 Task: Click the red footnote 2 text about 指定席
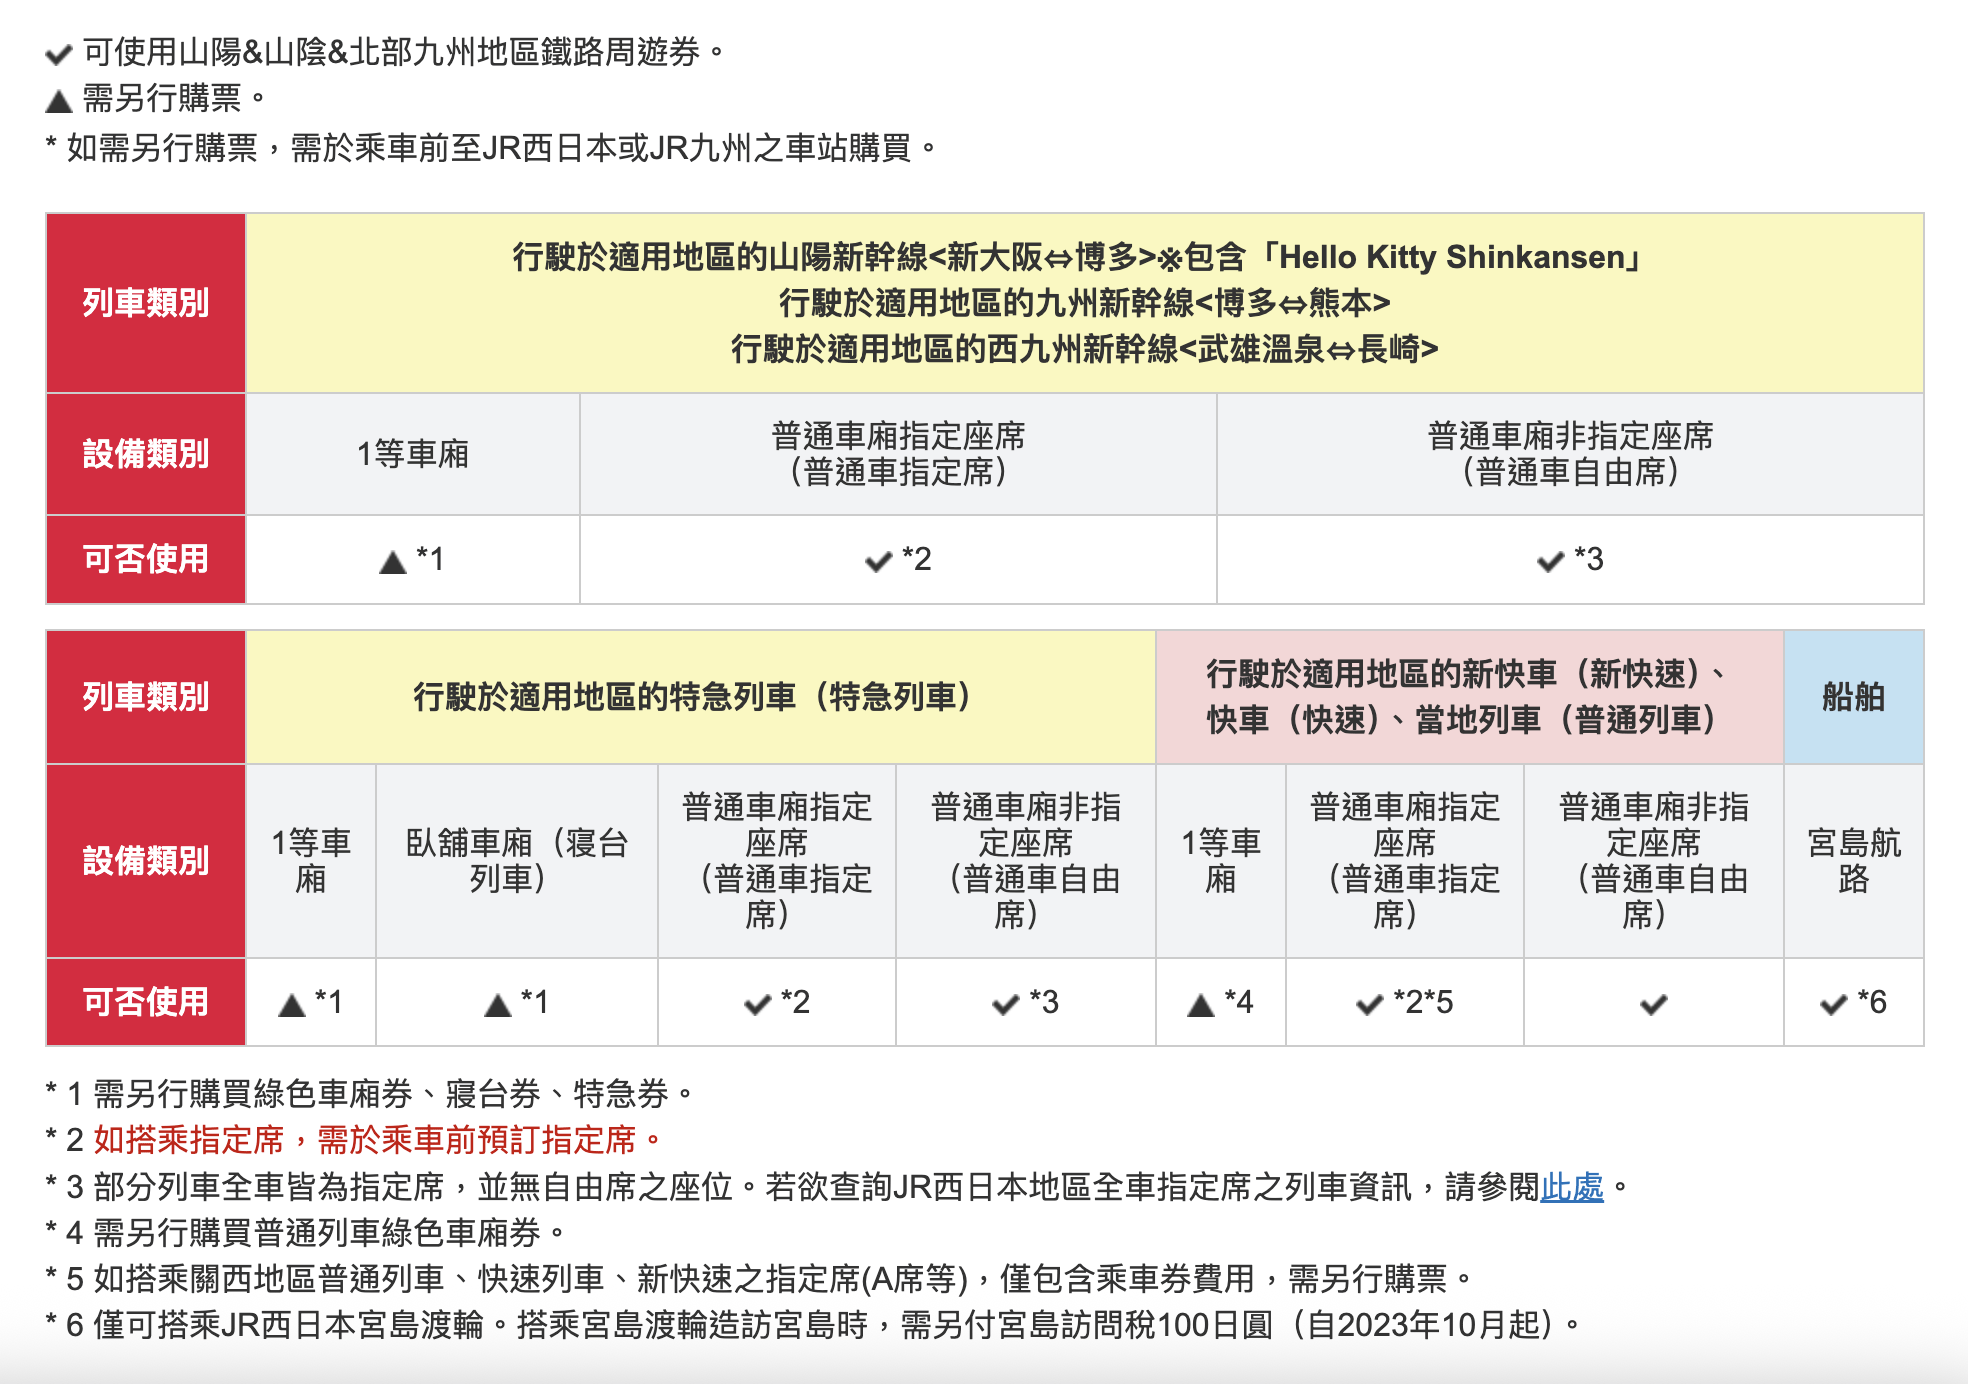coord(376,1140)
